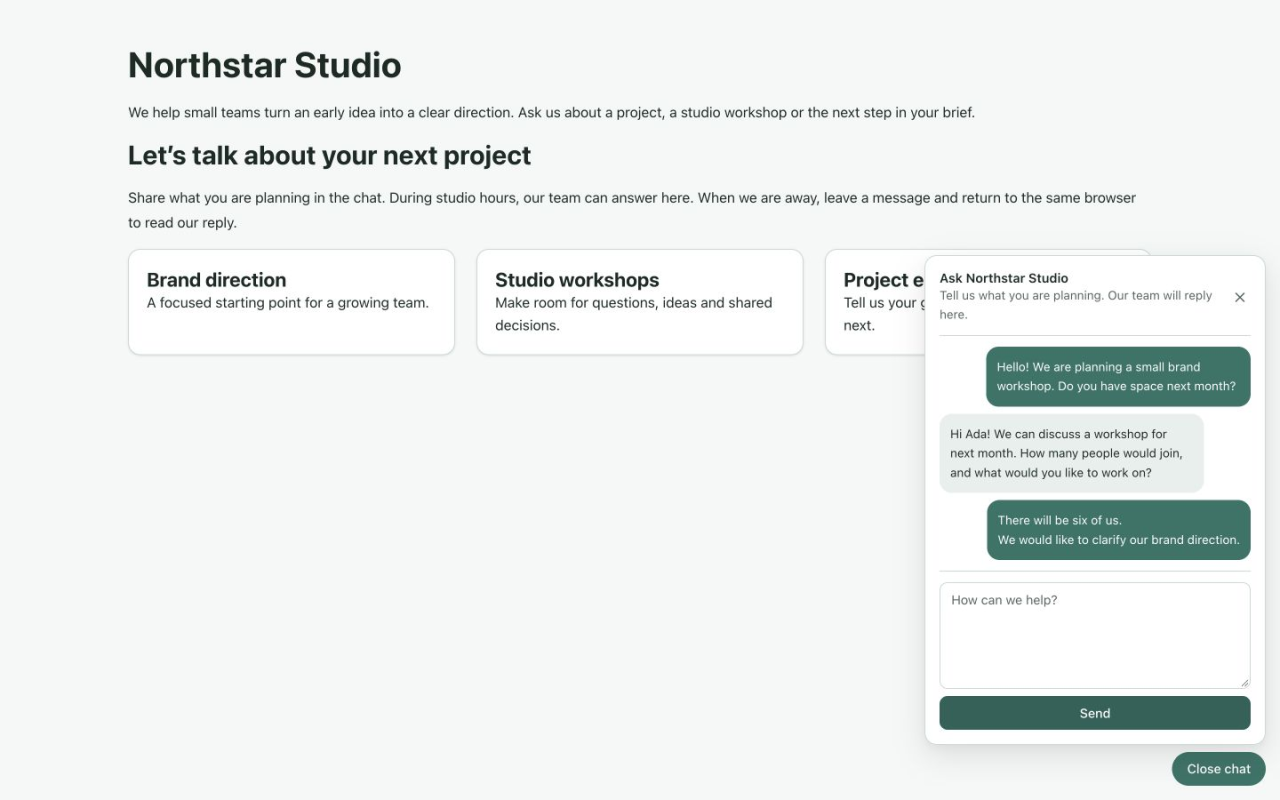
Task: Click the Close chat pill button
Action: (1218, 769)
